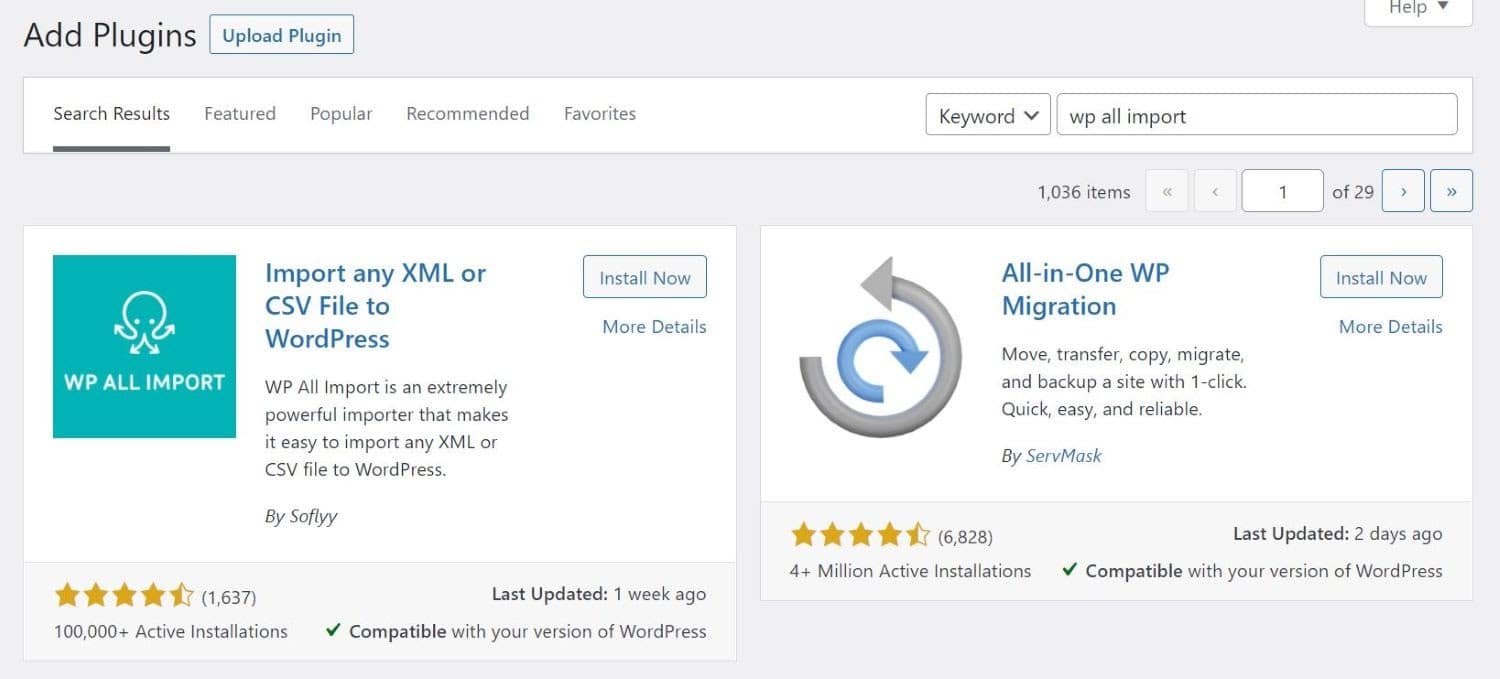Click the star rating of WP All Import
Viewport: 1500px width, 679px height.
click(x=124, y=597)
